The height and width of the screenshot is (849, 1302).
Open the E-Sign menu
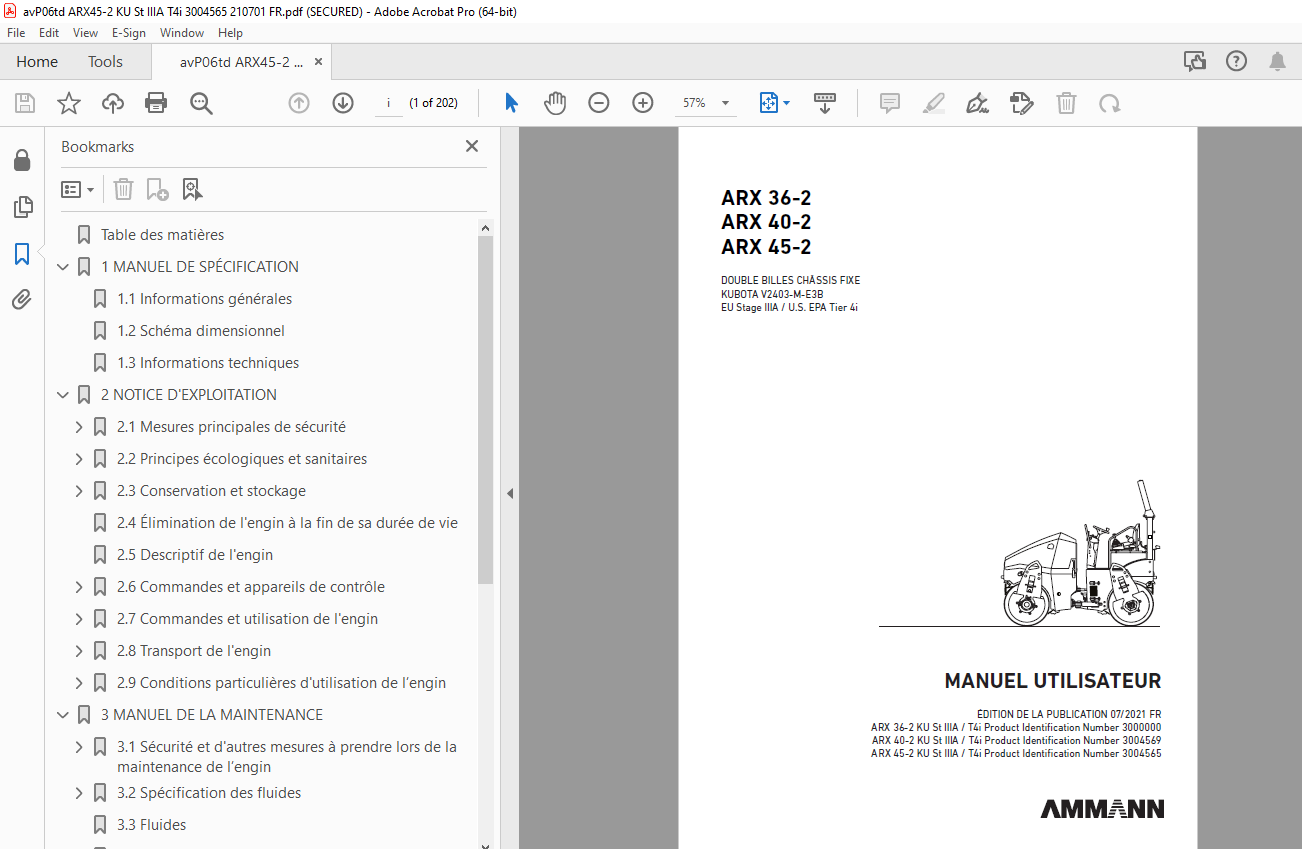pos(129,33)
